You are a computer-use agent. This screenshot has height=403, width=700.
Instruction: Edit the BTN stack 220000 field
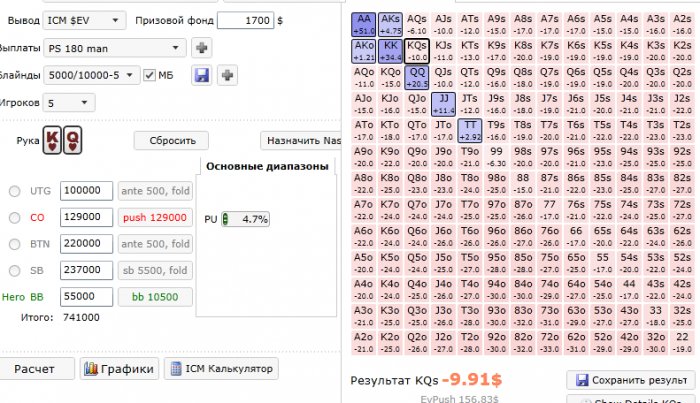pos(86,244)
